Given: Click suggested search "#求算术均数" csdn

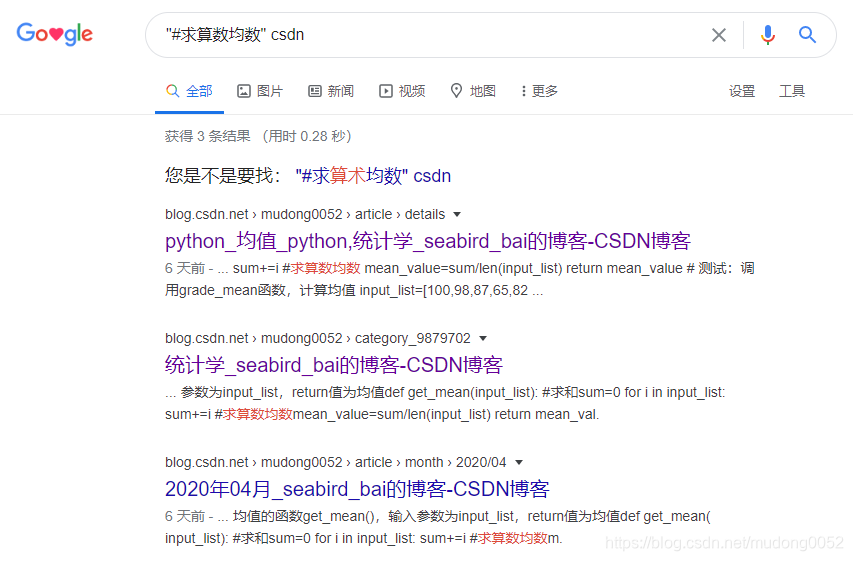Looking at the screenshot, I should pos(373,176).
